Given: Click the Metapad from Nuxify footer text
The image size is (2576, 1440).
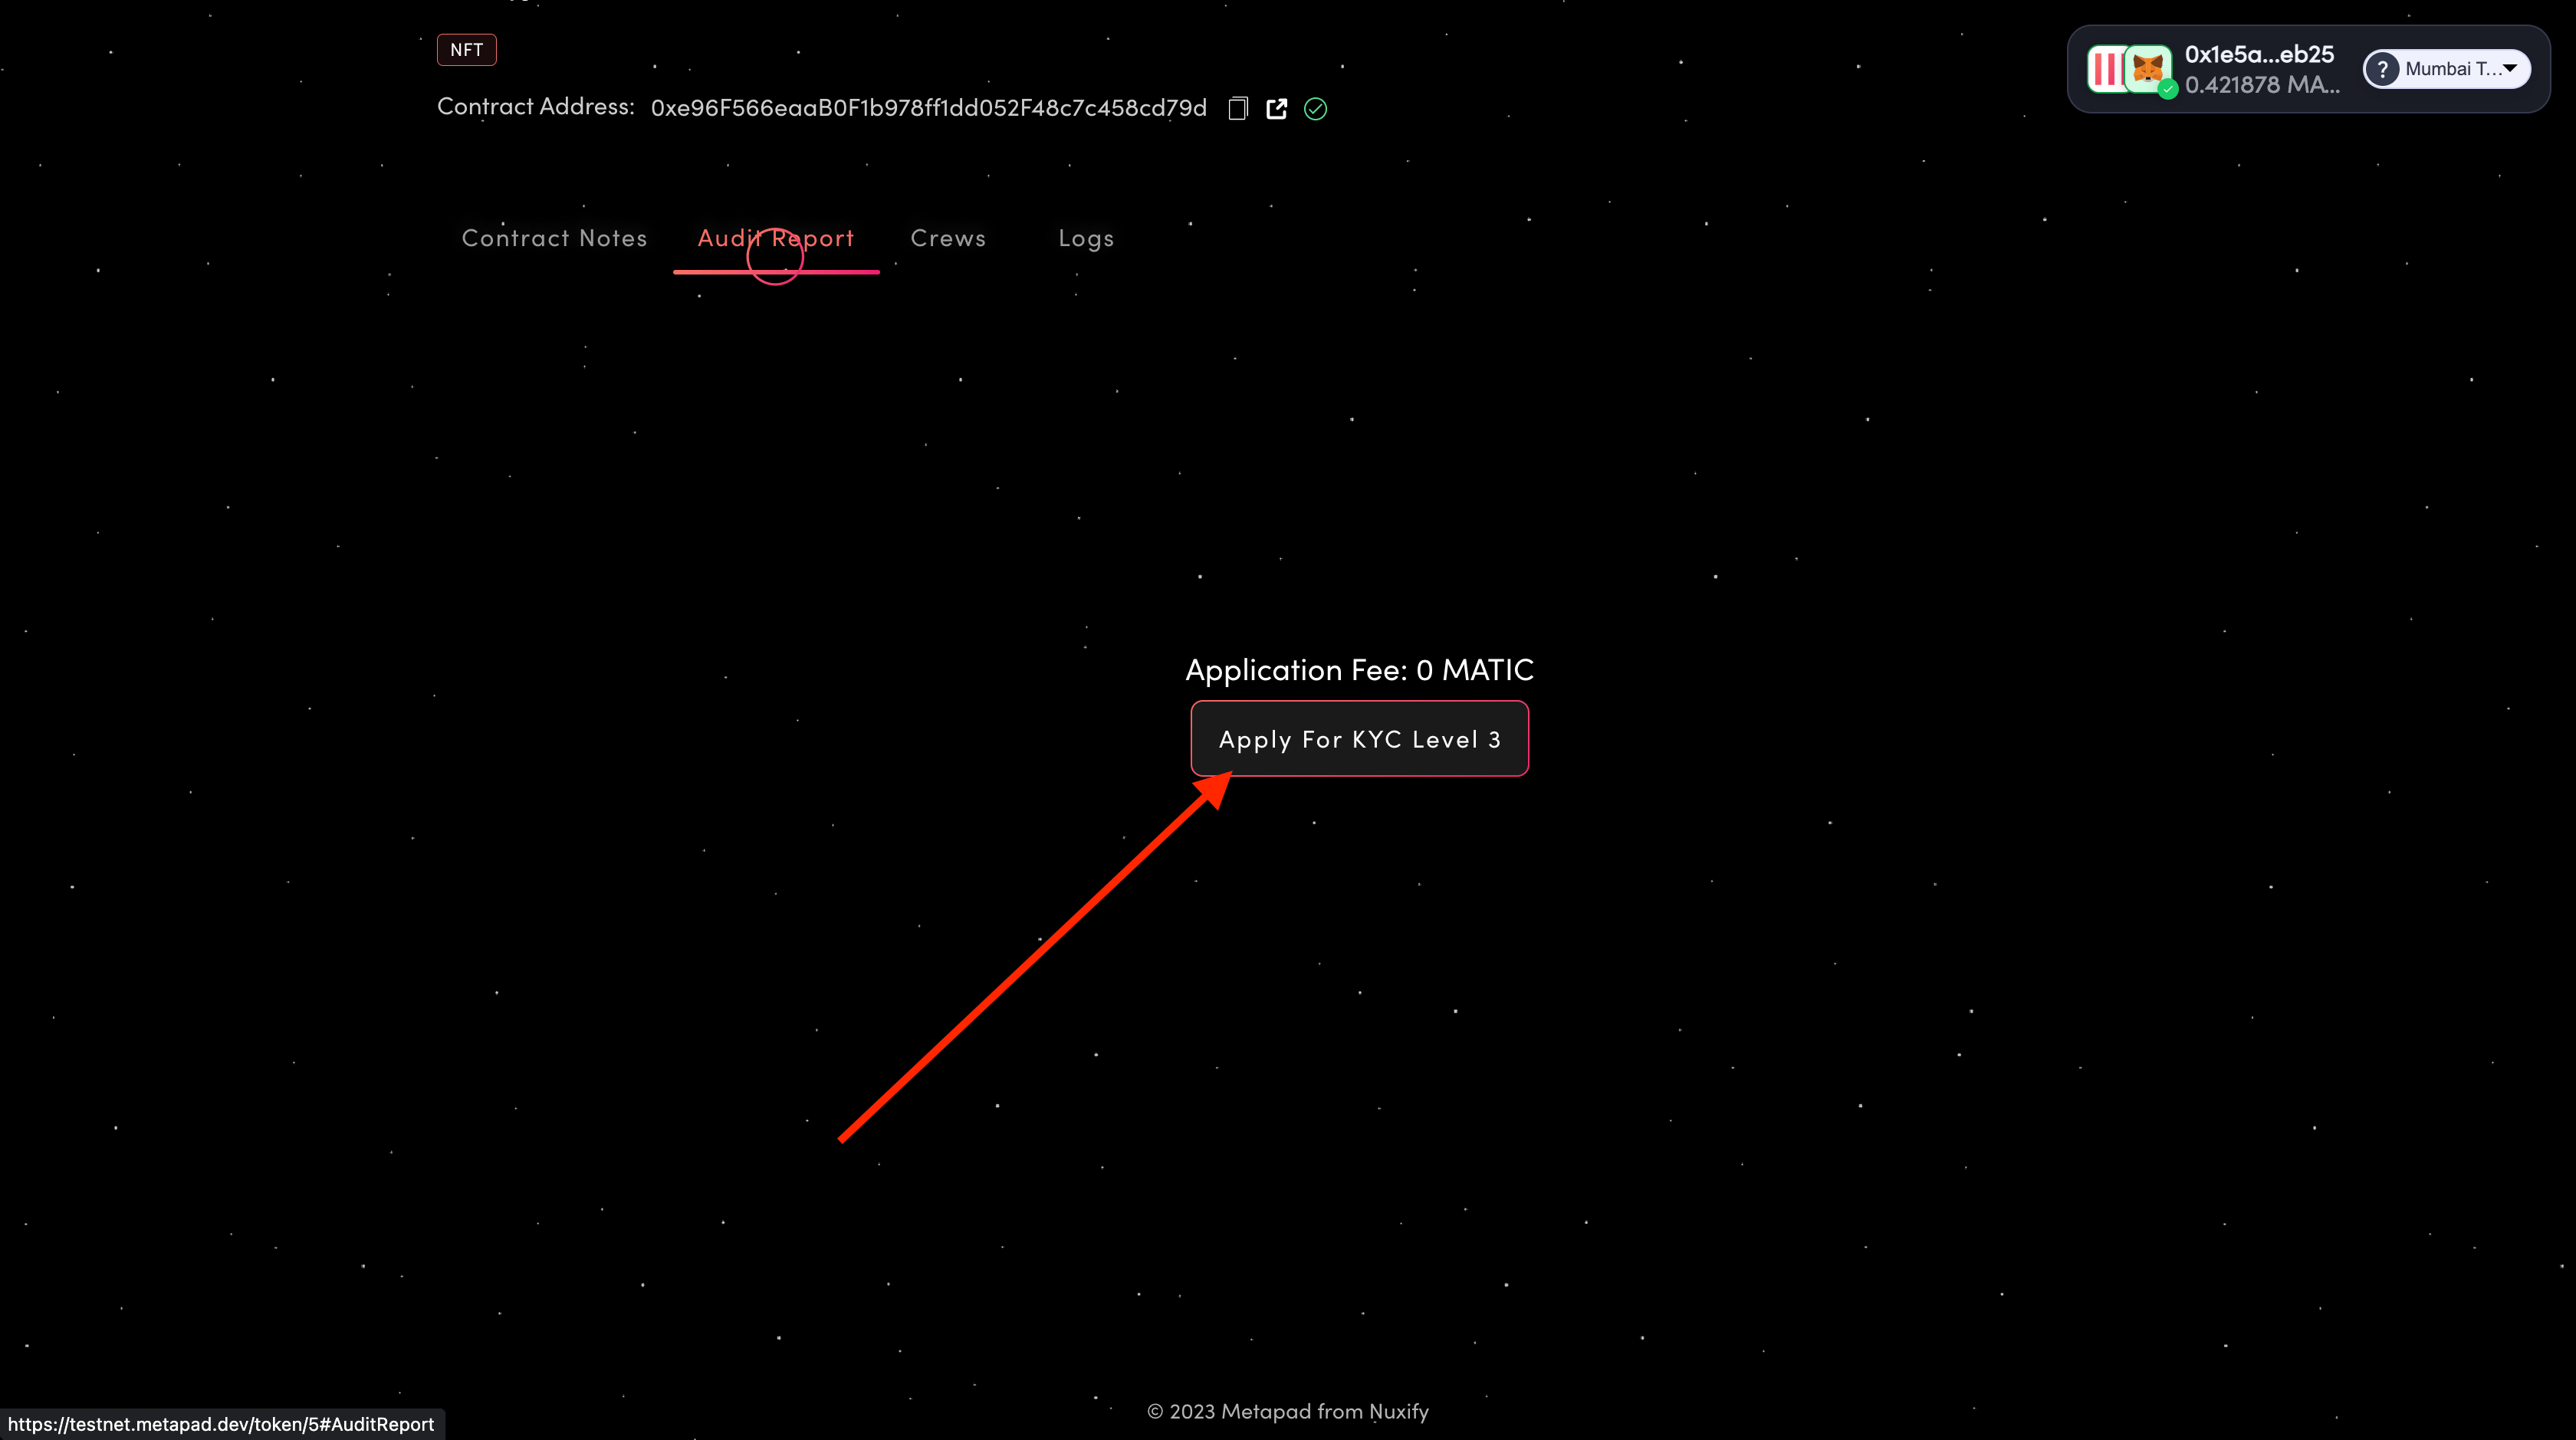Looking at the screenshot, I should pyautogui.click(x=1287, y=1411).
